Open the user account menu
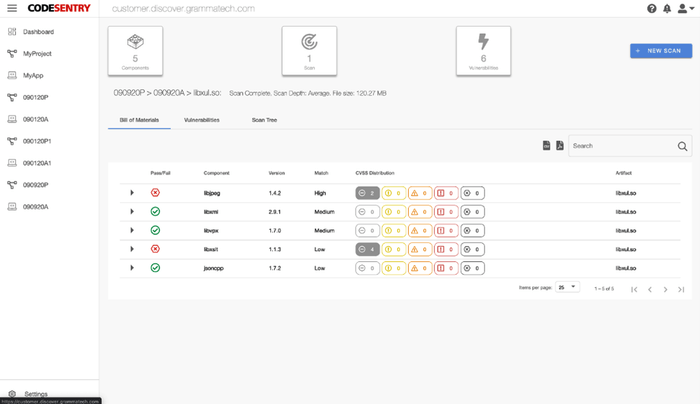This screenshot has width=700, height=404. tap(684, 9)
